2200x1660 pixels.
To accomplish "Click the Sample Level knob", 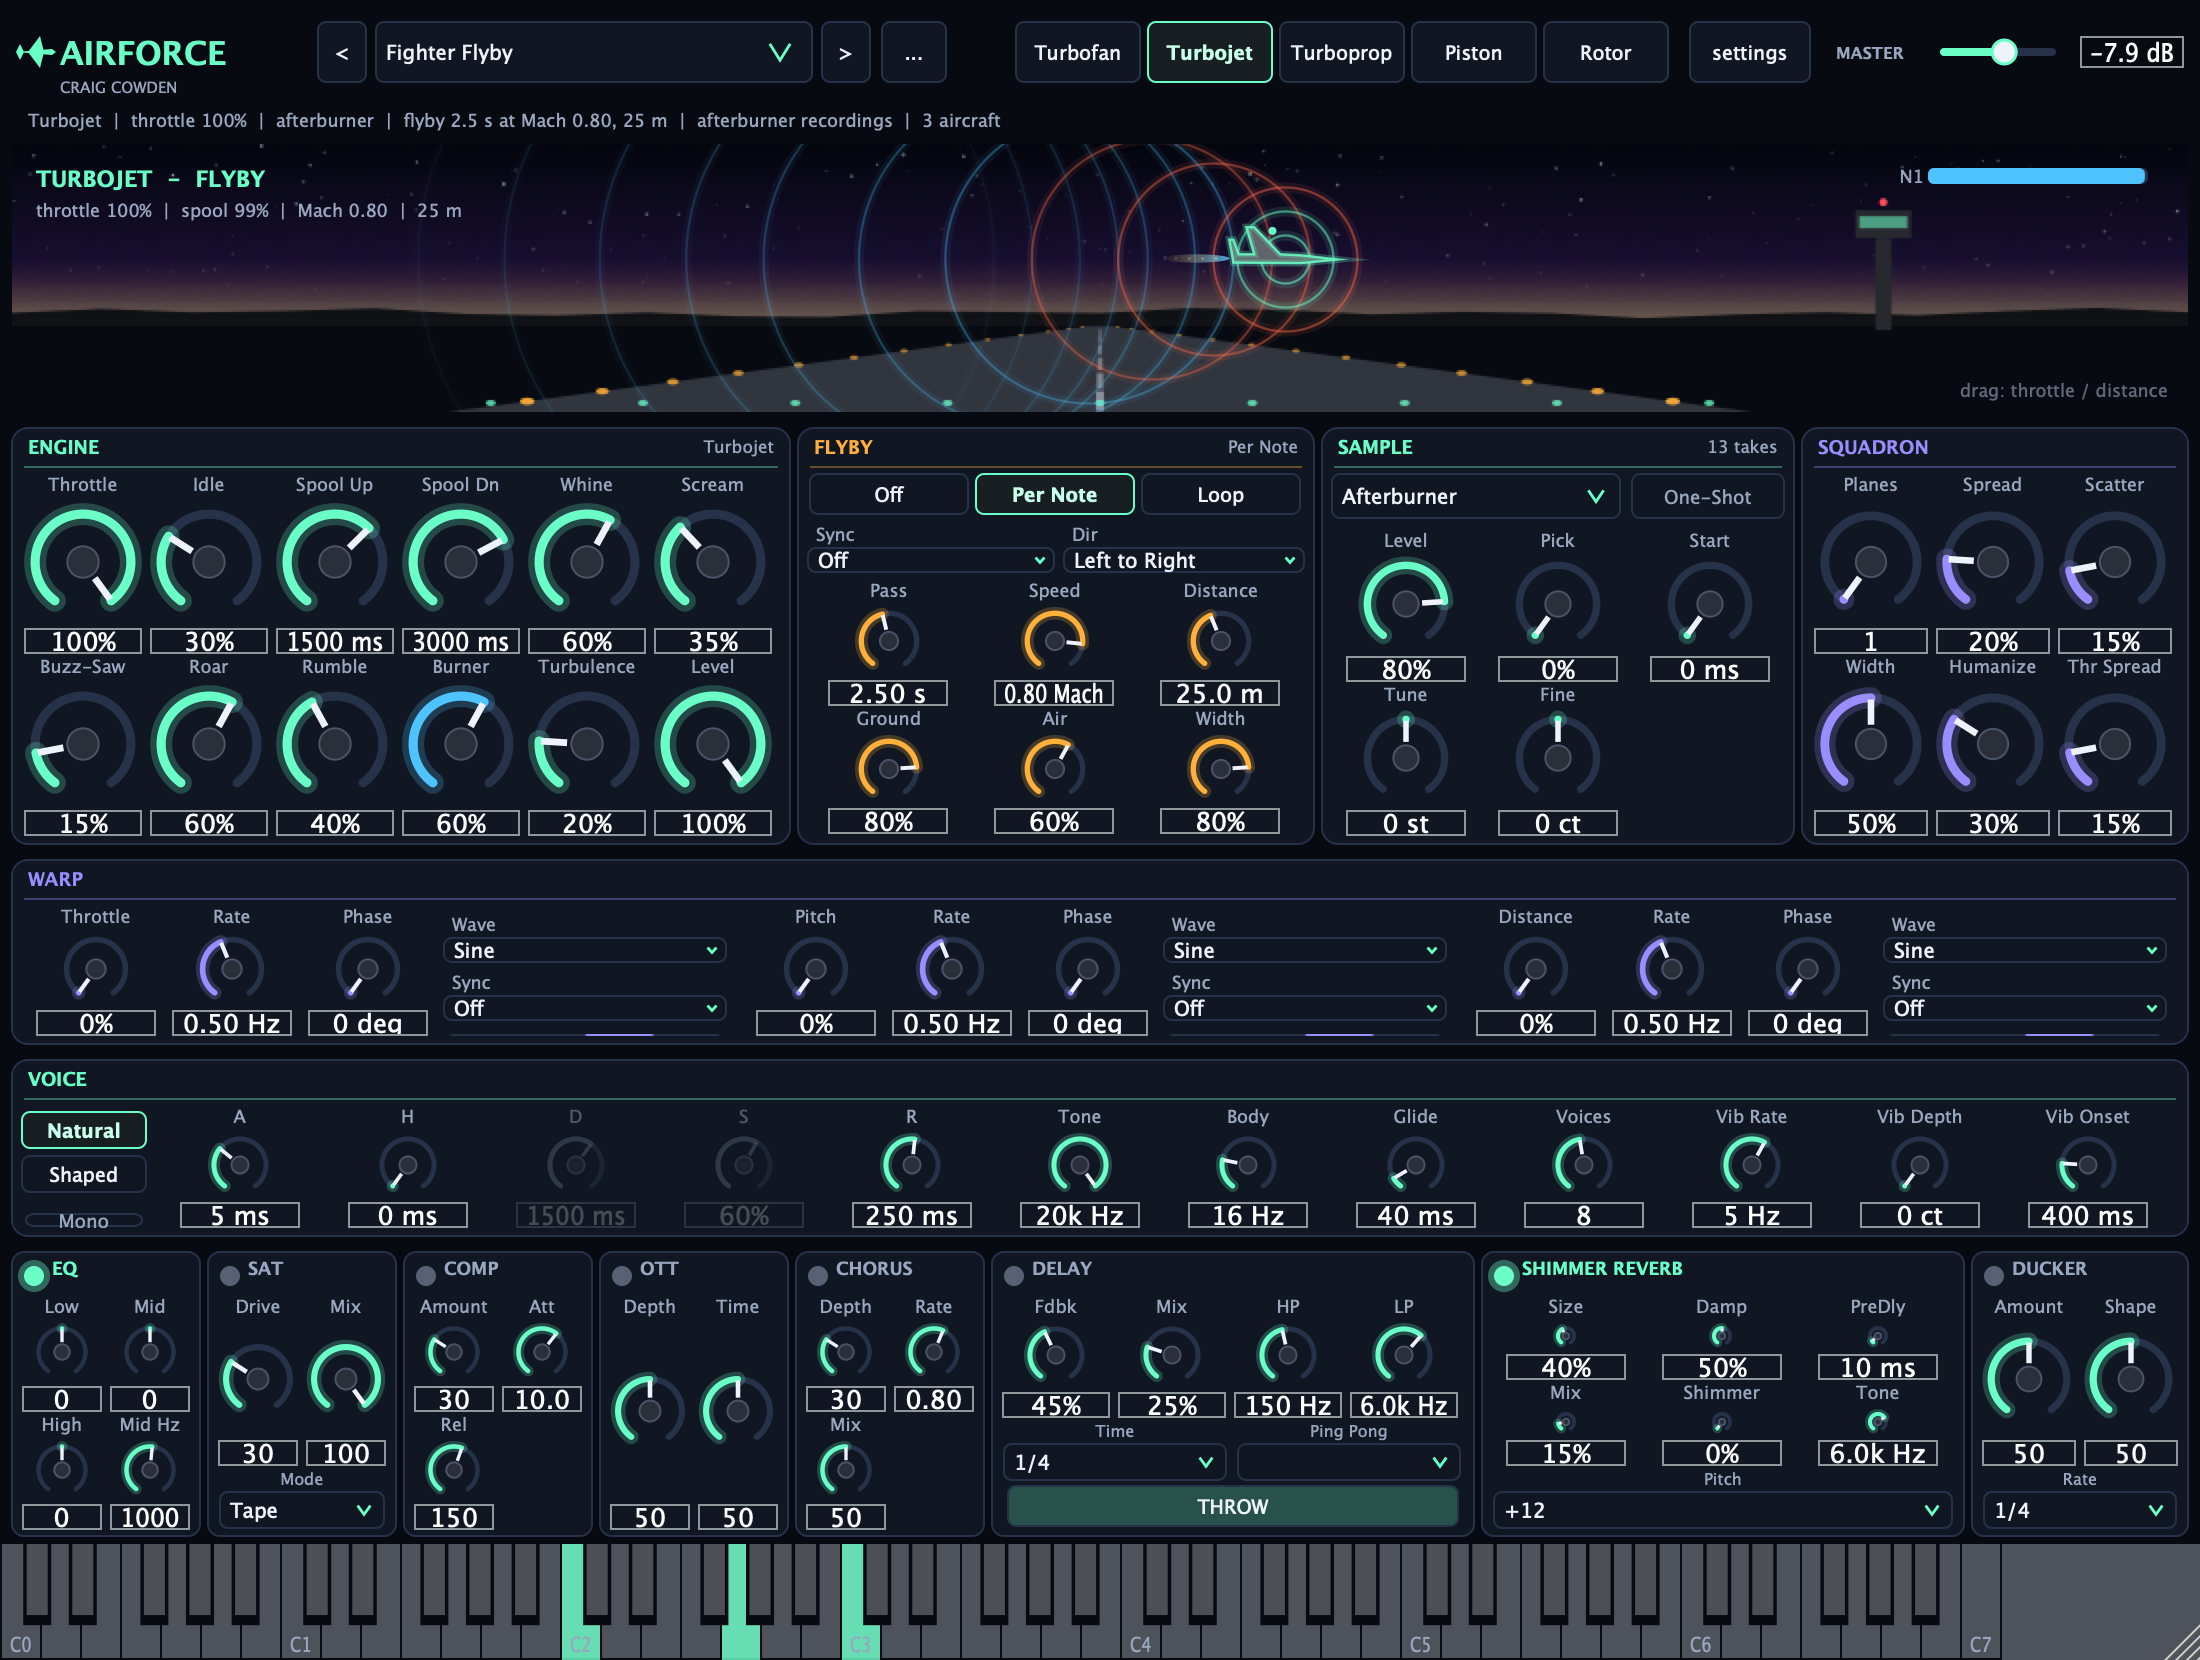I will click(1405, 603).
